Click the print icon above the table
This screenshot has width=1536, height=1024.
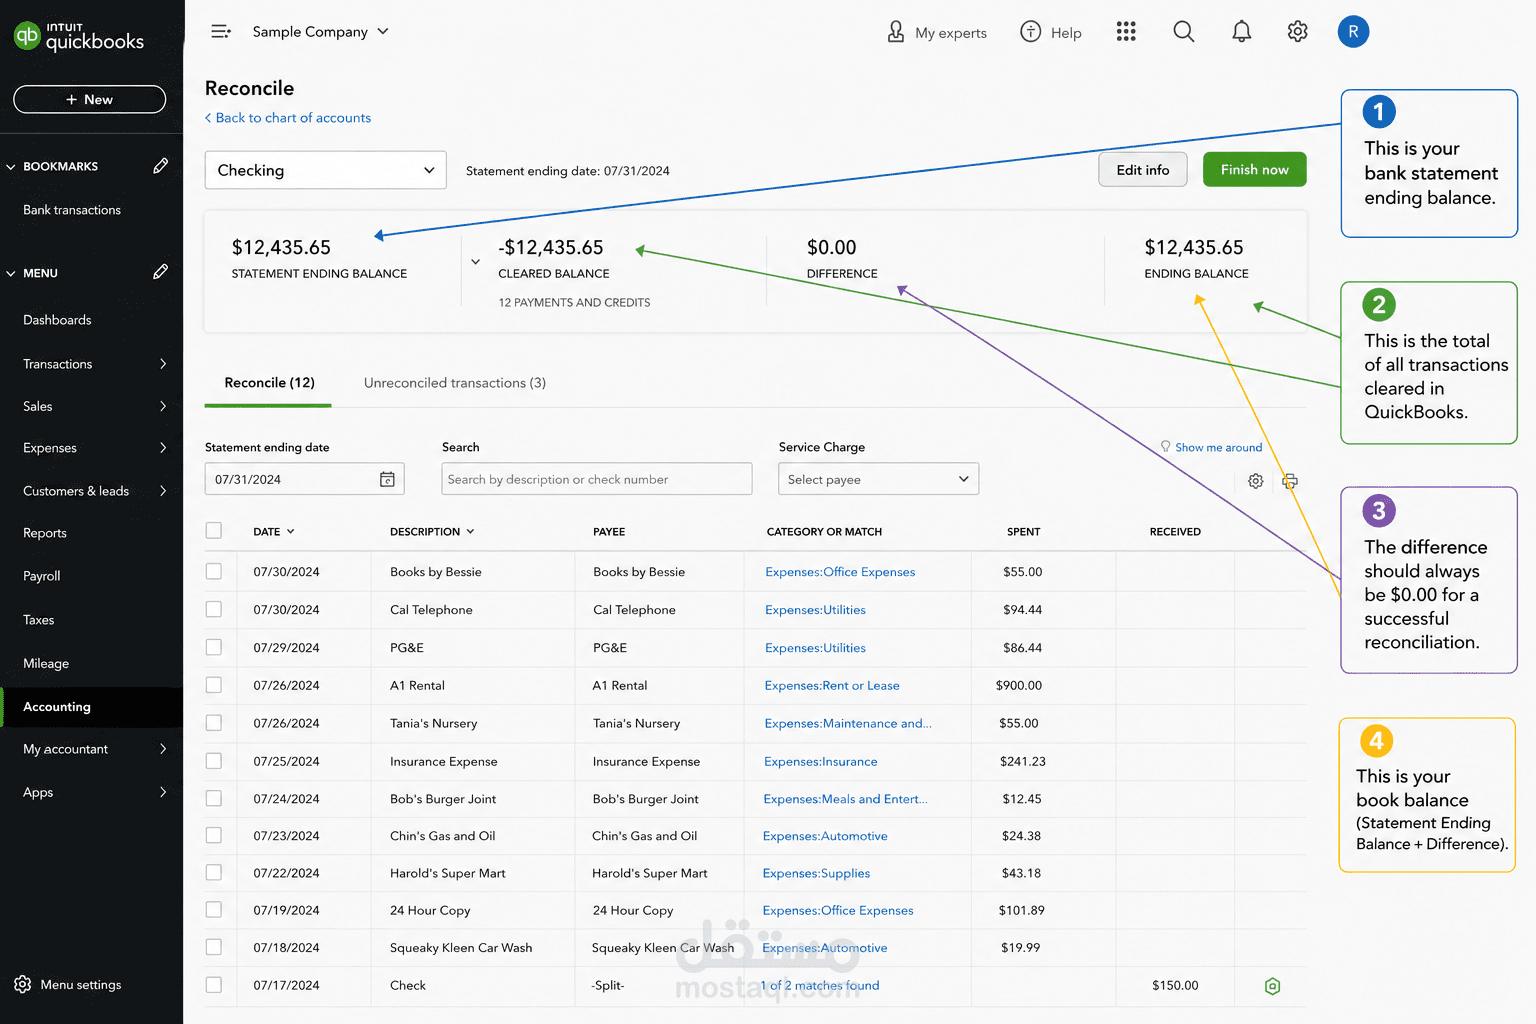[x=1290, y=481]
